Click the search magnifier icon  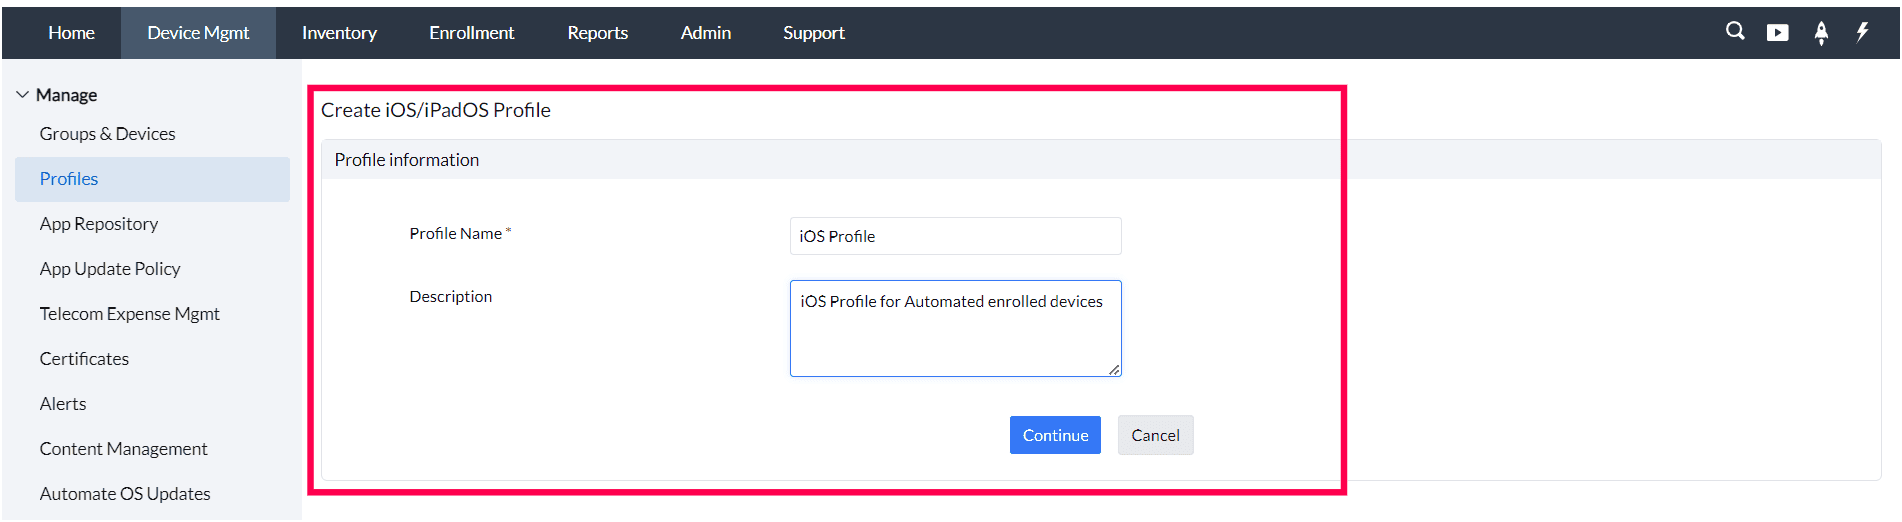tap(1735, 32)
